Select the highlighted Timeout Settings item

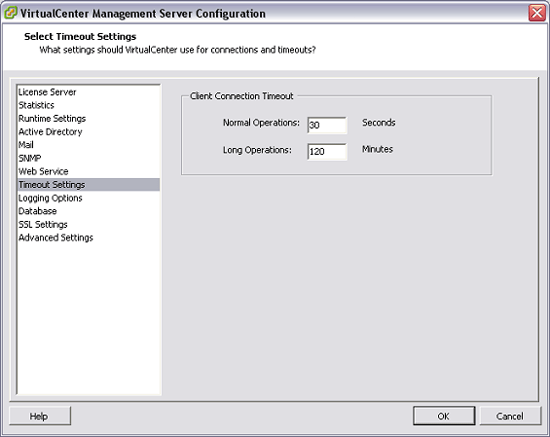pos(88,184)
